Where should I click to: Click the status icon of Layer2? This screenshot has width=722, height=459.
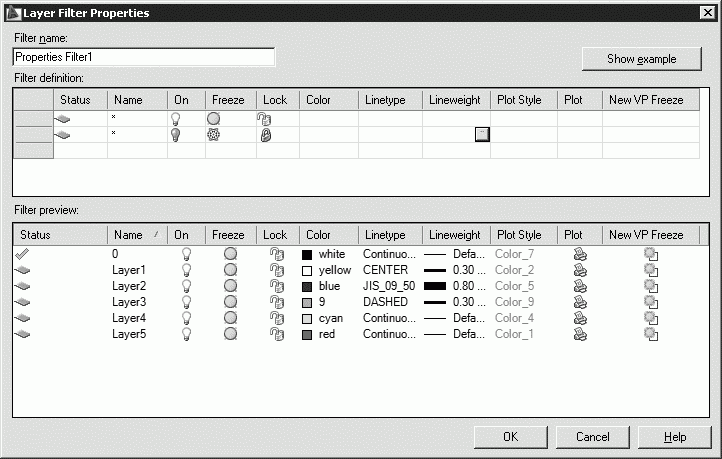click(22, 286)
